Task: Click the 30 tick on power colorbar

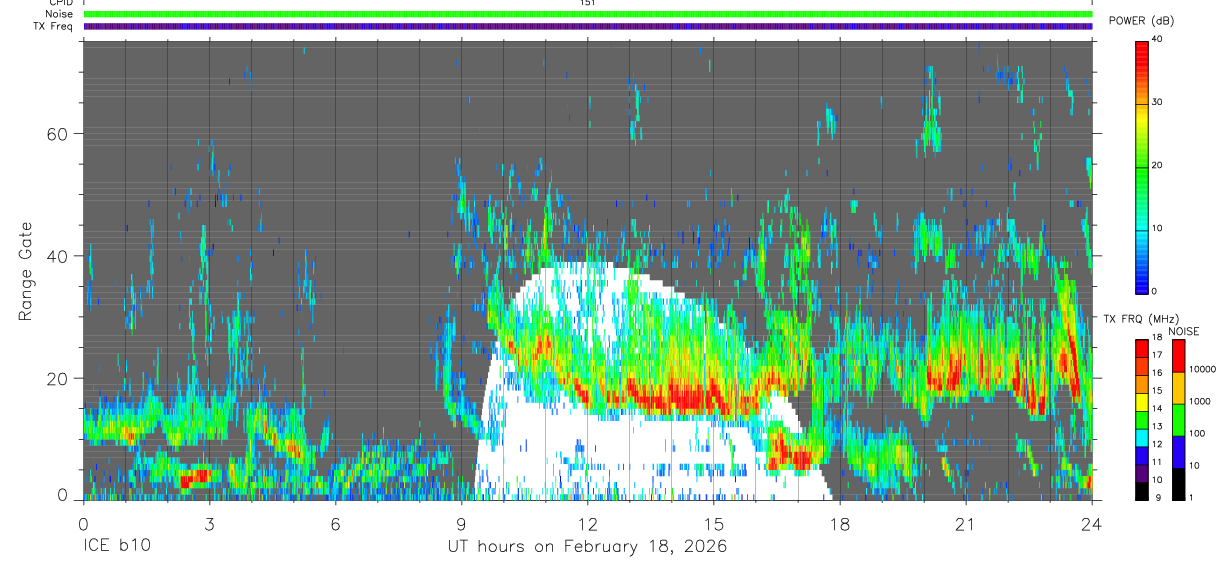Action: coord(1155,102)
